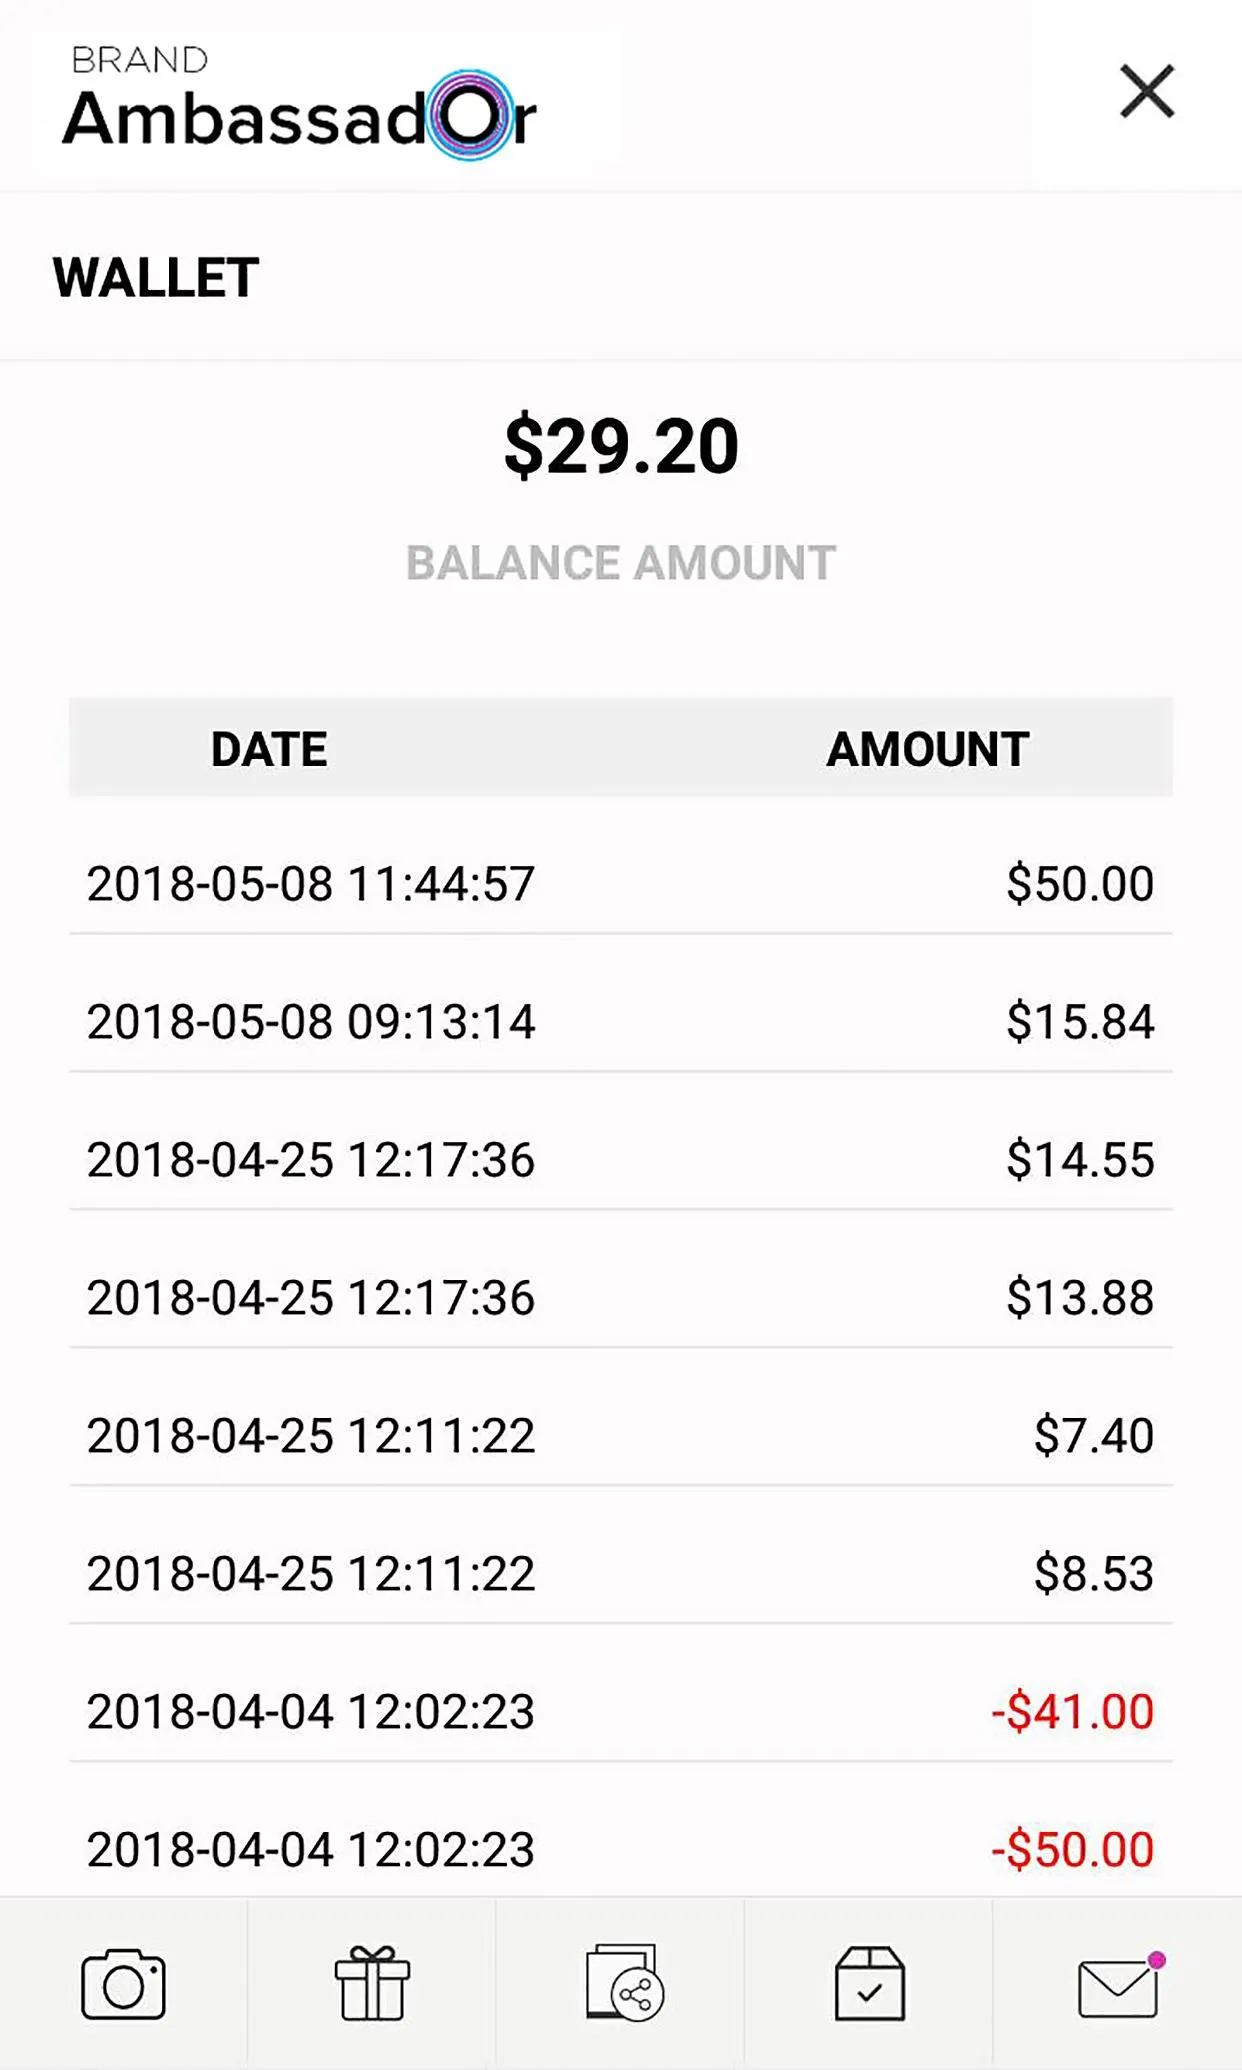Viewport: 1242px width, 2070px height.
Task: Tap the $7.40 transaction row
Action: [x=621, y=1436]
